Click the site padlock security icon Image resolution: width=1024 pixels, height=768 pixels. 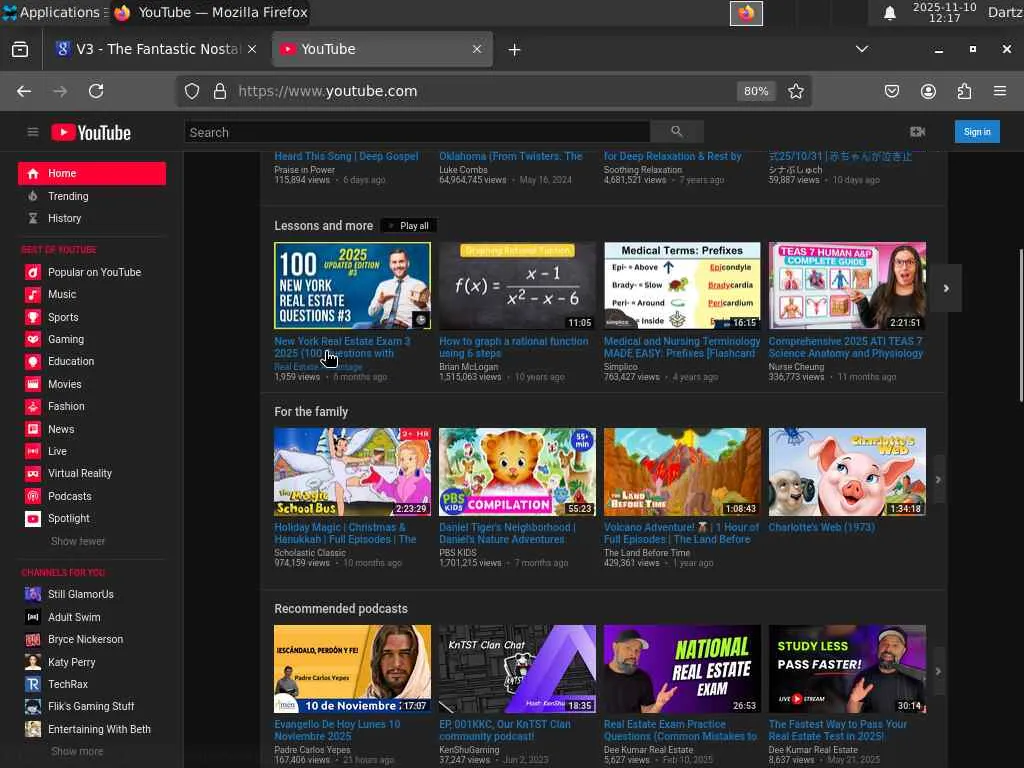pos(220,91)
